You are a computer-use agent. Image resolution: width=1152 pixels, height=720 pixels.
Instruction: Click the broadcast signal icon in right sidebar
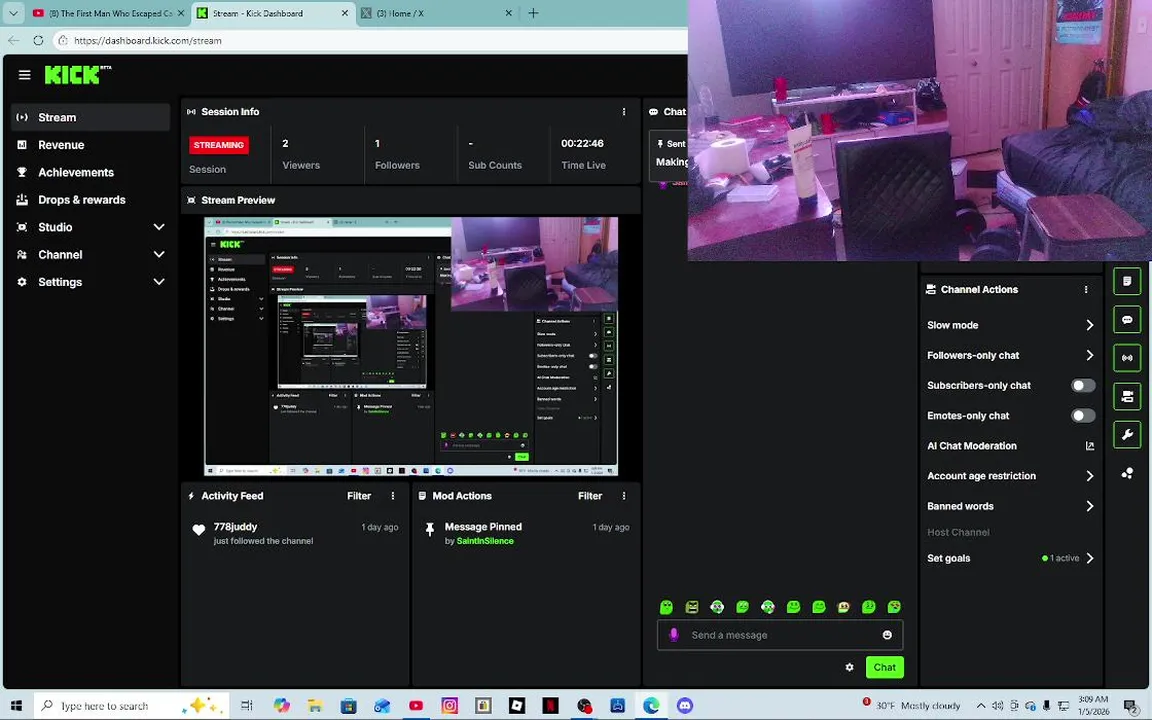tap(1127, 358)
